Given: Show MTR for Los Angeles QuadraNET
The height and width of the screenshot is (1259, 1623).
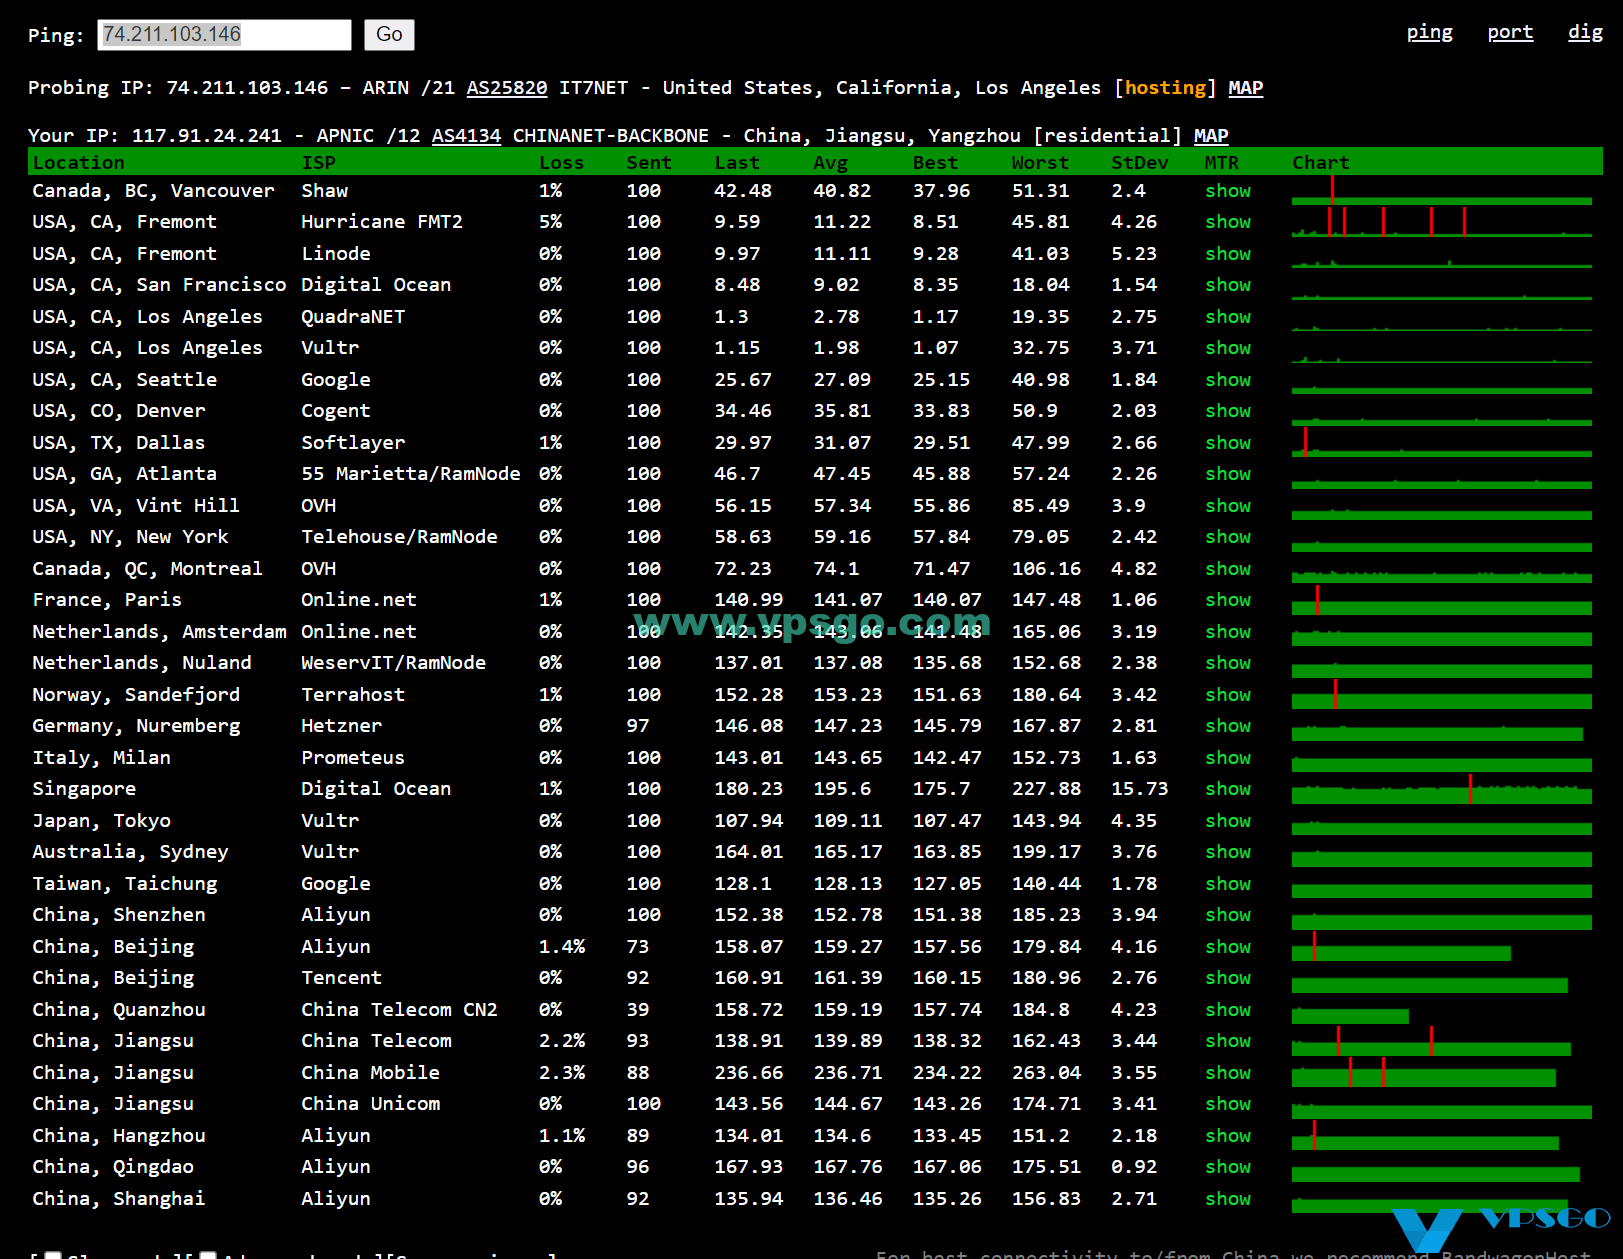Looking at the screenshot, I should tap(1228, 317).
